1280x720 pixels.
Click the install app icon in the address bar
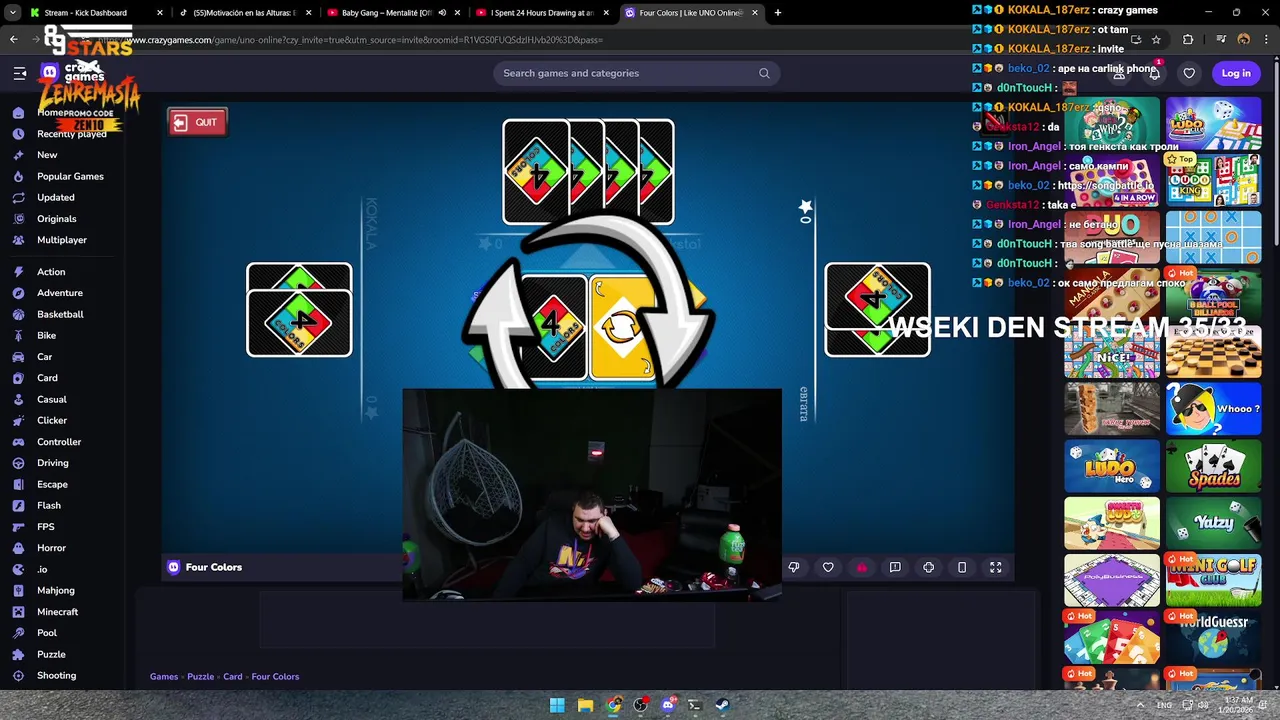click(x=1135, y=40)
